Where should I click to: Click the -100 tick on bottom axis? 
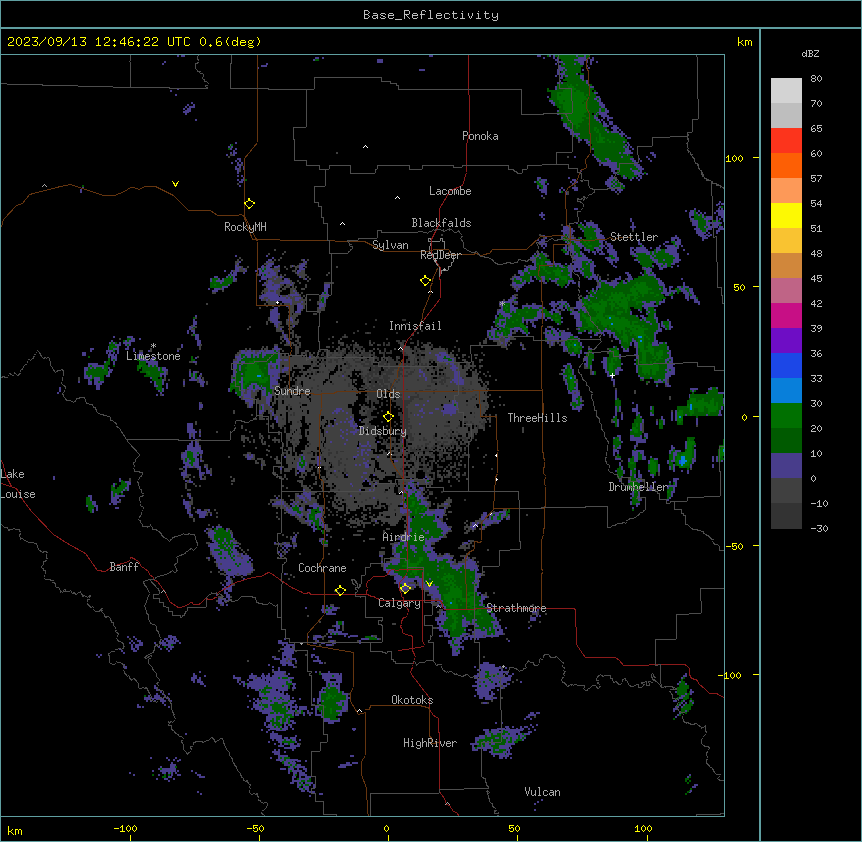coord(125,828)
